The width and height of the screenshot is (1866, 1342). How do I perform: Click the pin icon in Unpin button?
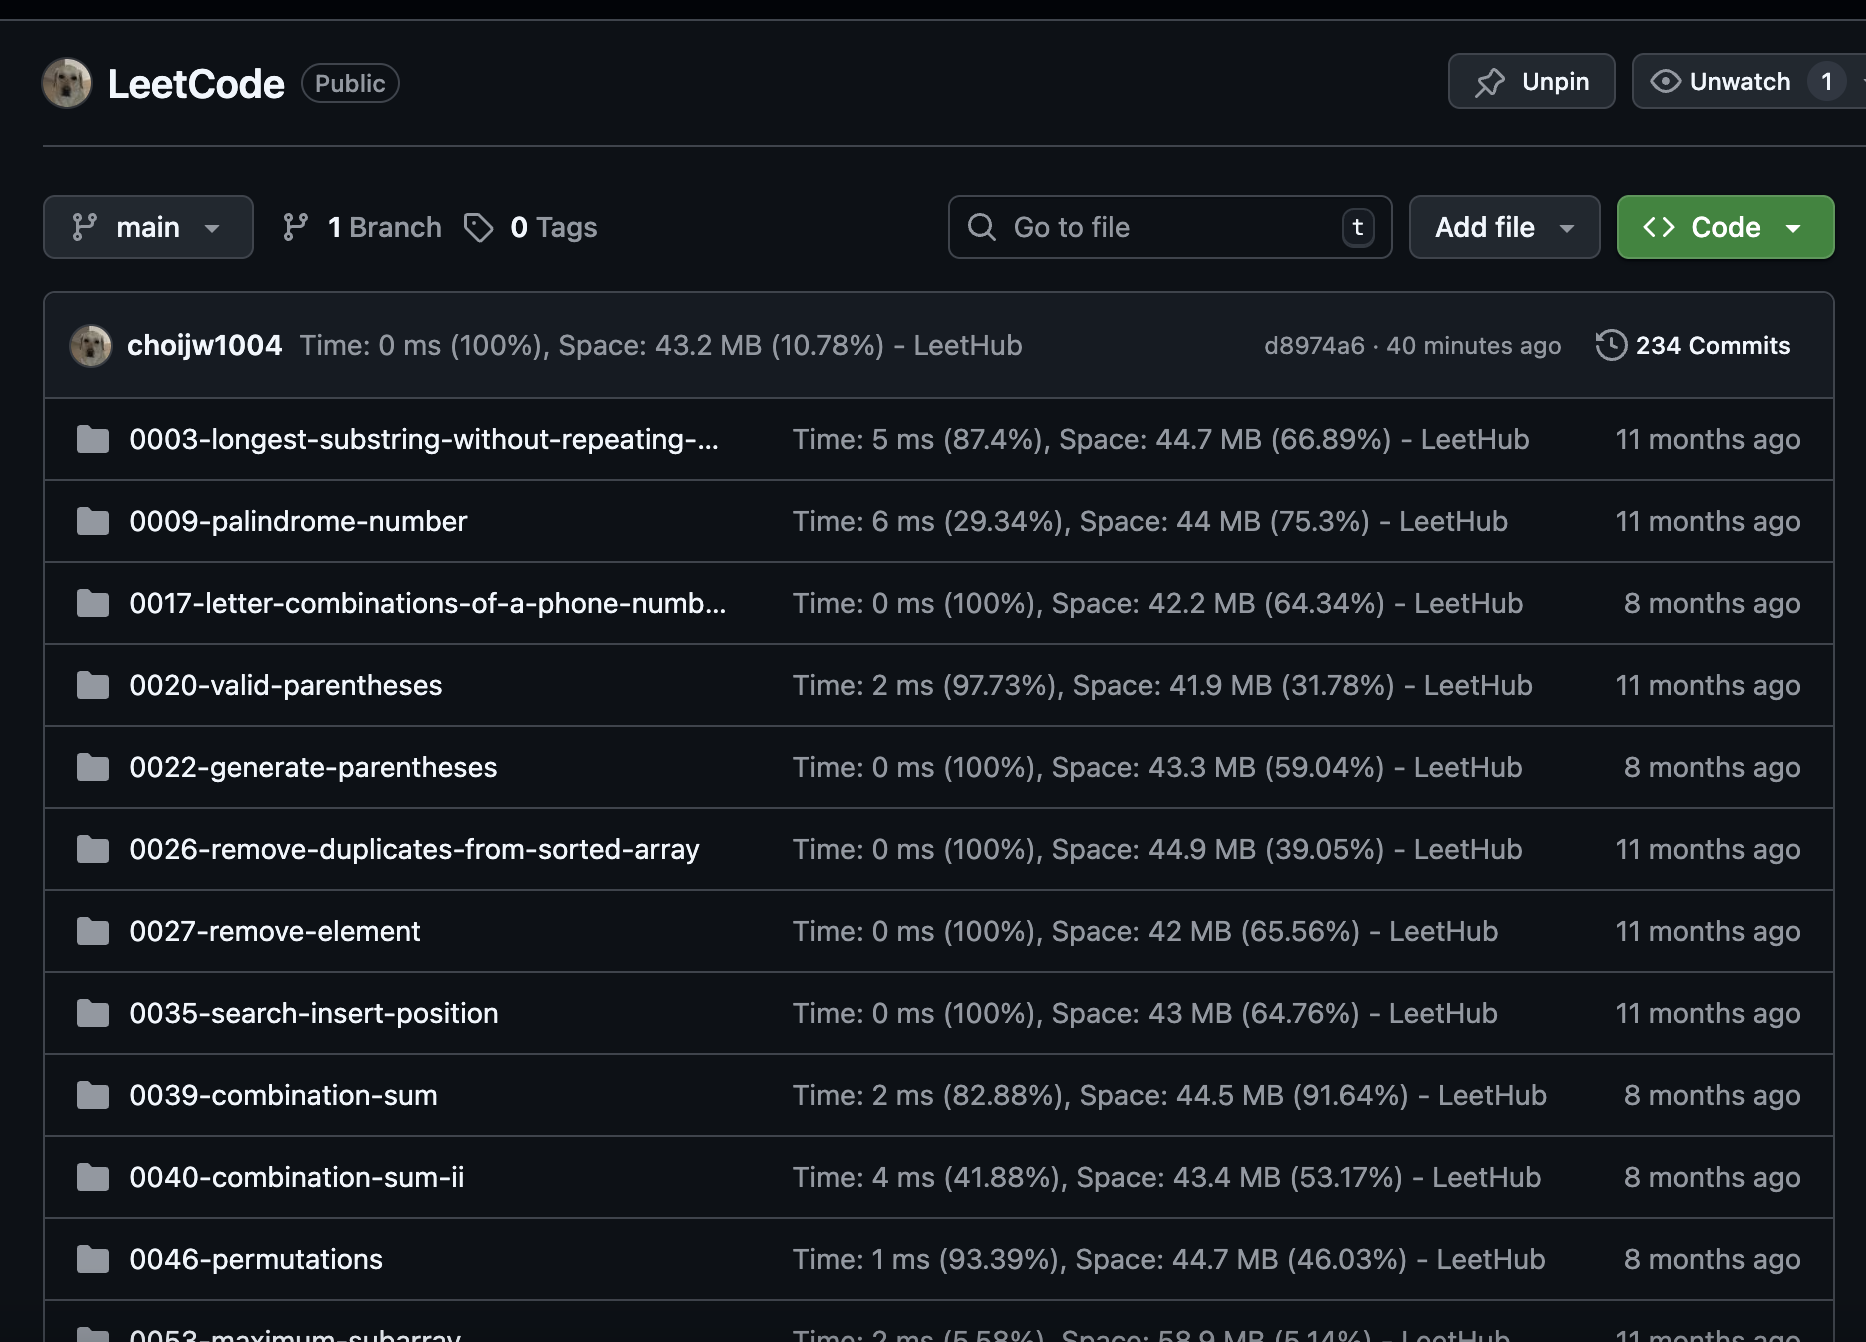pyautogui.click(x=1489, y=82)
